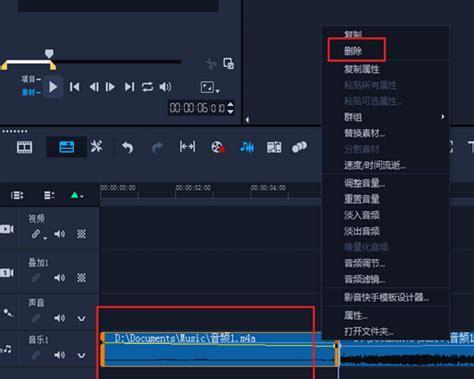The image size is (474, 379).
Task: Choose 删除 from the context menu
Action: pyautogui.click(x=353, y=51)
